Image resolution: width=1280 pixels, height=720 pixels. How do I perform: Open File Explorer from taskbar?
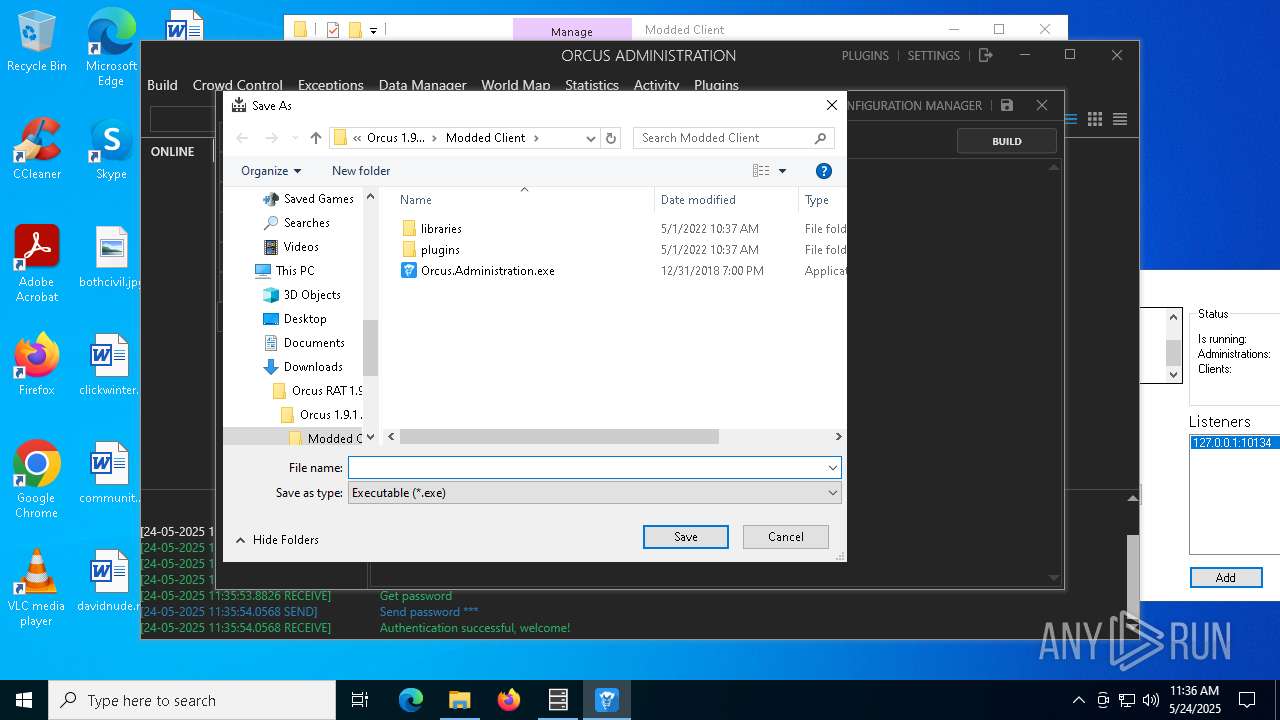(459, 700)
